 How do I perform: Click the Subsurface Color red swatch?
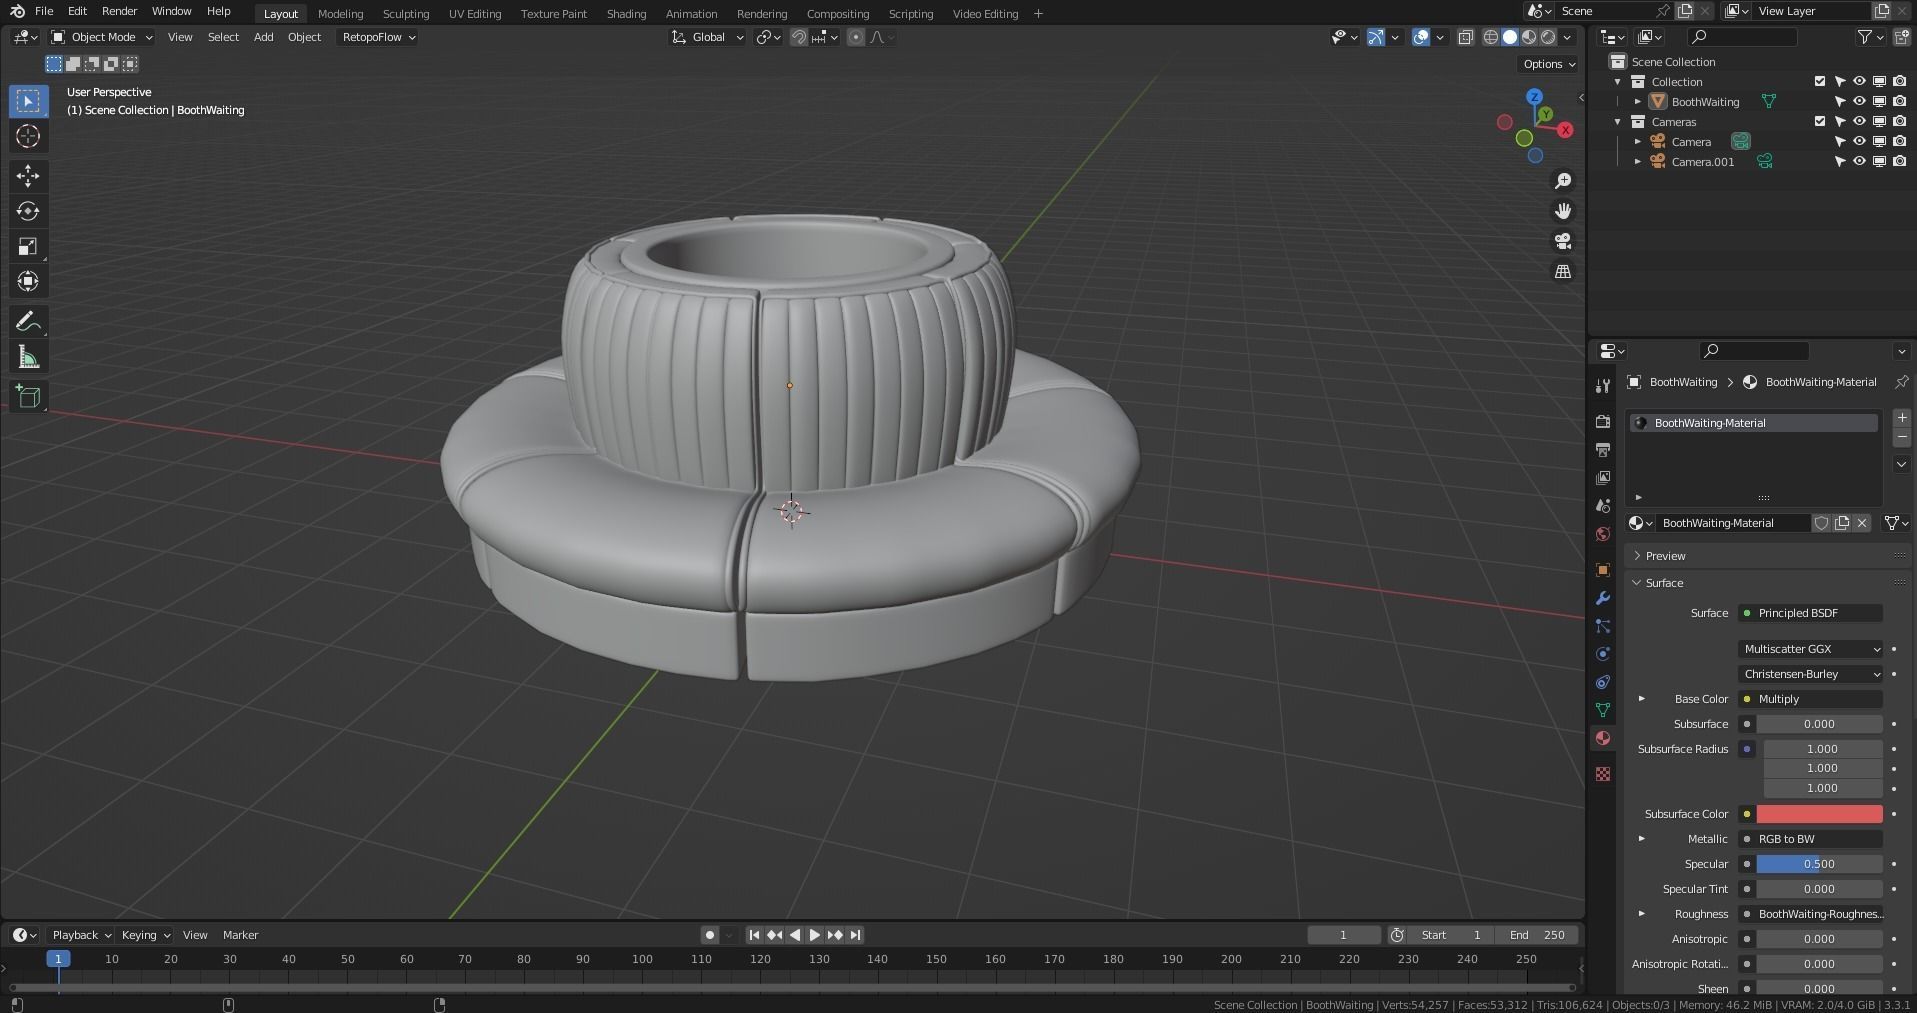[1819, 814]
